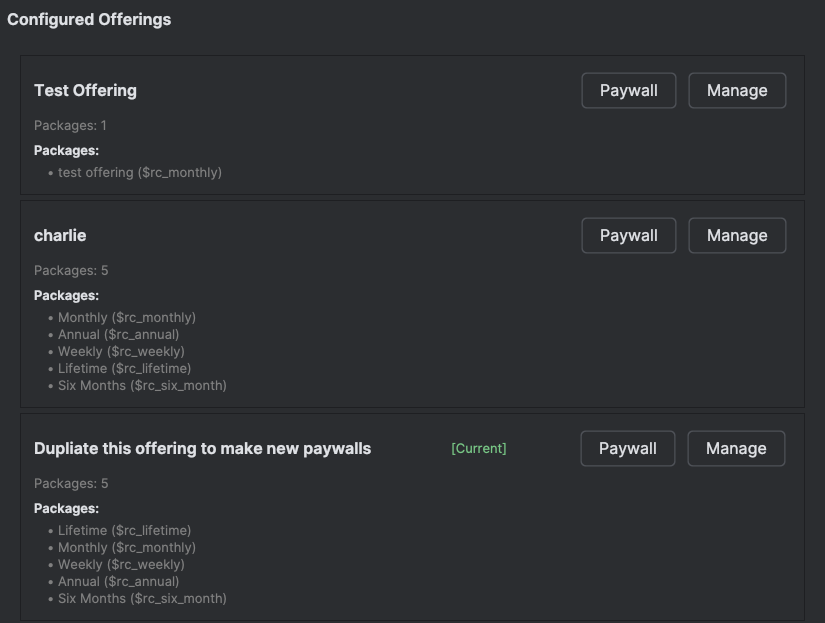Screen dimensions: 825x623
Task: Open Paywall for the charlie offering
Action: (628, 236)
